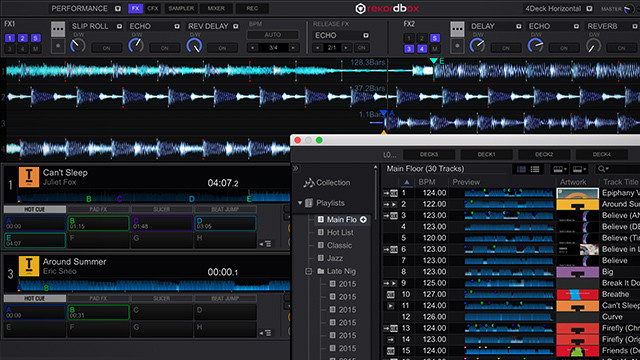Select the BEAT JUMP tab on Deck 3
This screenshot has height=360, width=640.
(225, 299)
